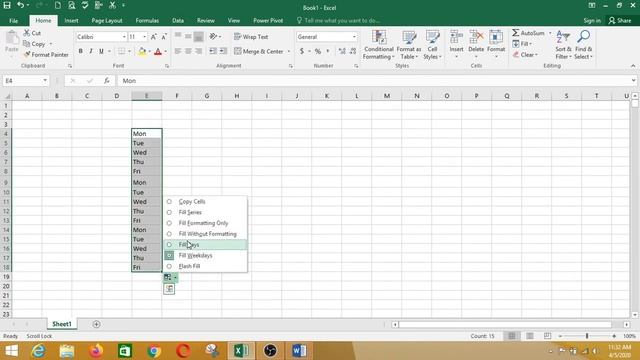Switch to the Page Layout tab

point(107,20)
